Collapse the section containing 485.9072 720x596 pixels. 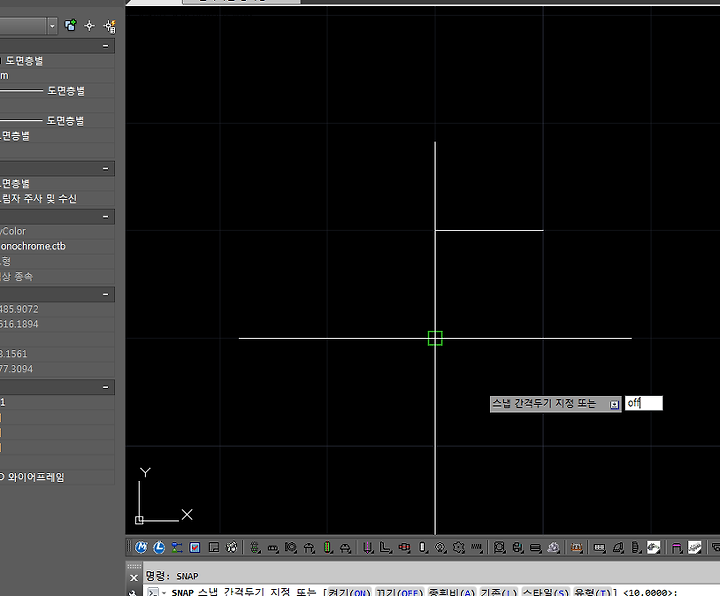point(106,294)
